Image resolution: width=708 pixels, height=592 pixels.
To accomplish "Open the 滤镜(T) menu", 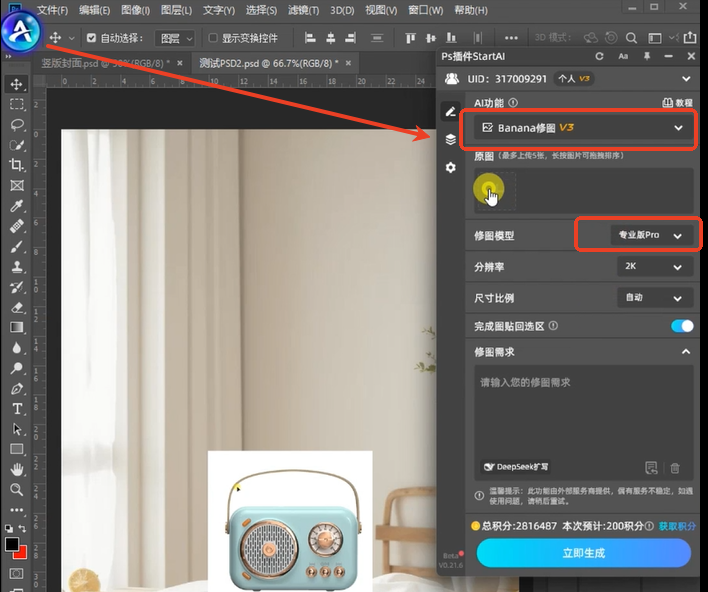I will [303, 10].
